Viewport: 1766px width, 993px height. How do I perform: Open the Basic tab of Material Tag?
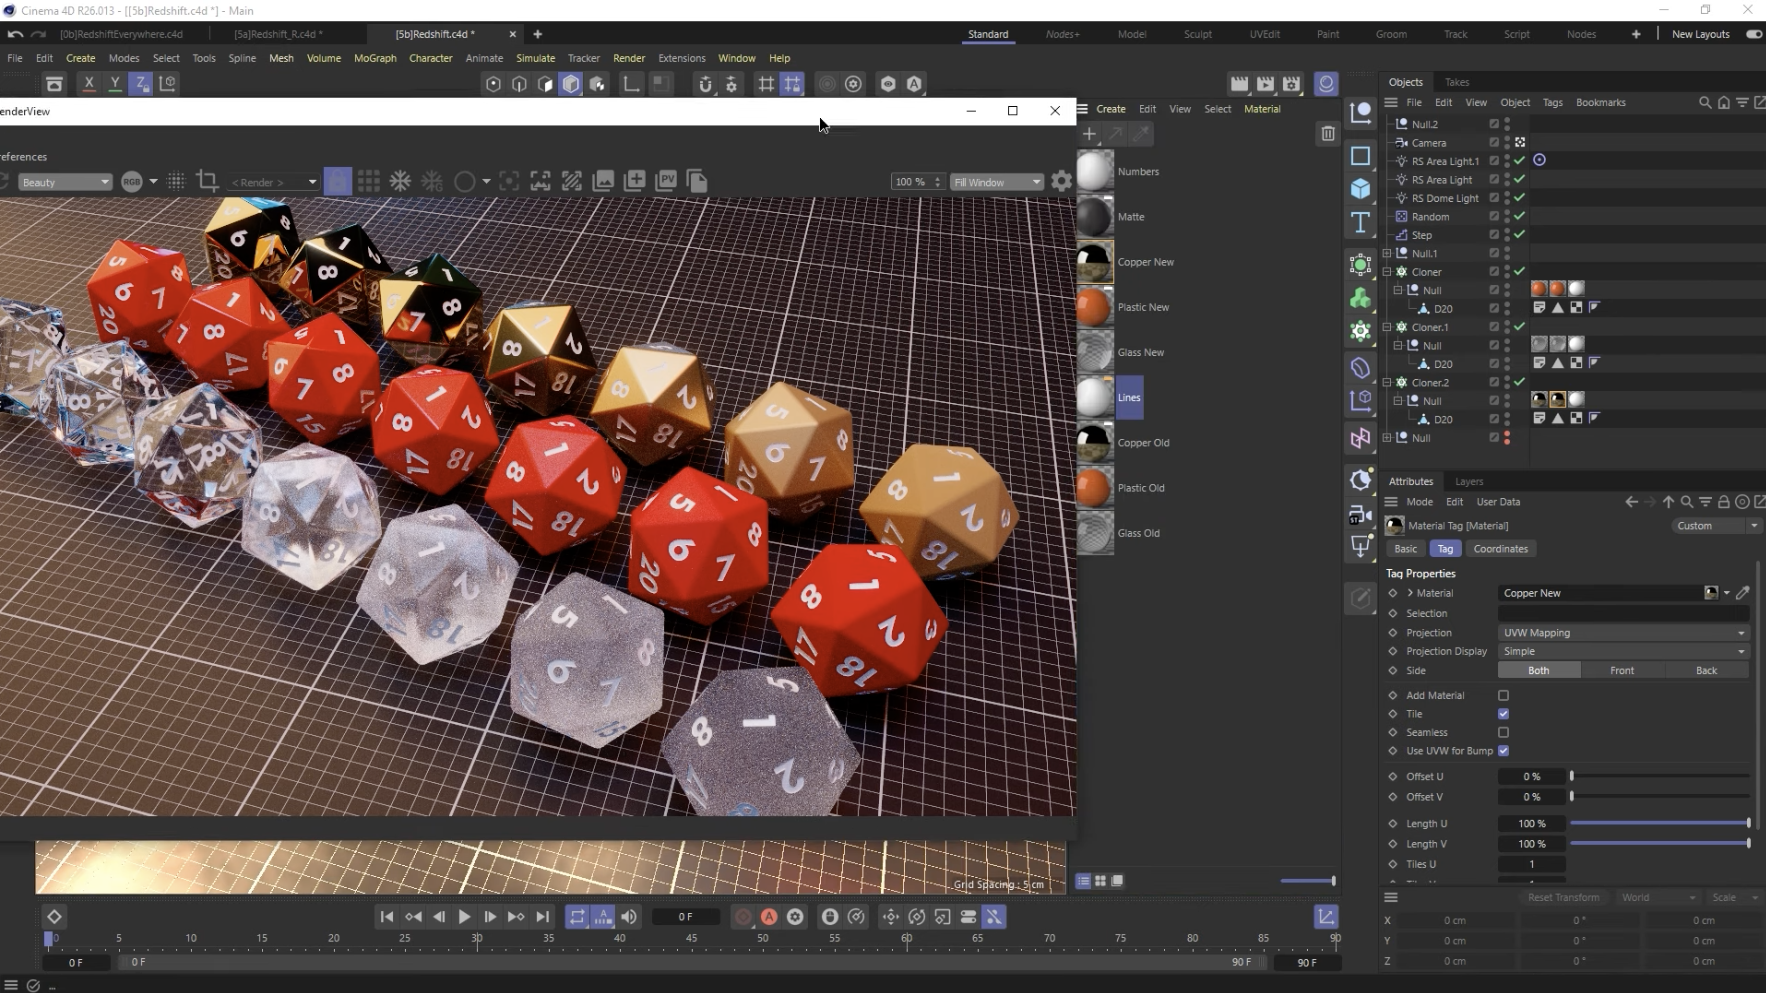pos(1405,549)
